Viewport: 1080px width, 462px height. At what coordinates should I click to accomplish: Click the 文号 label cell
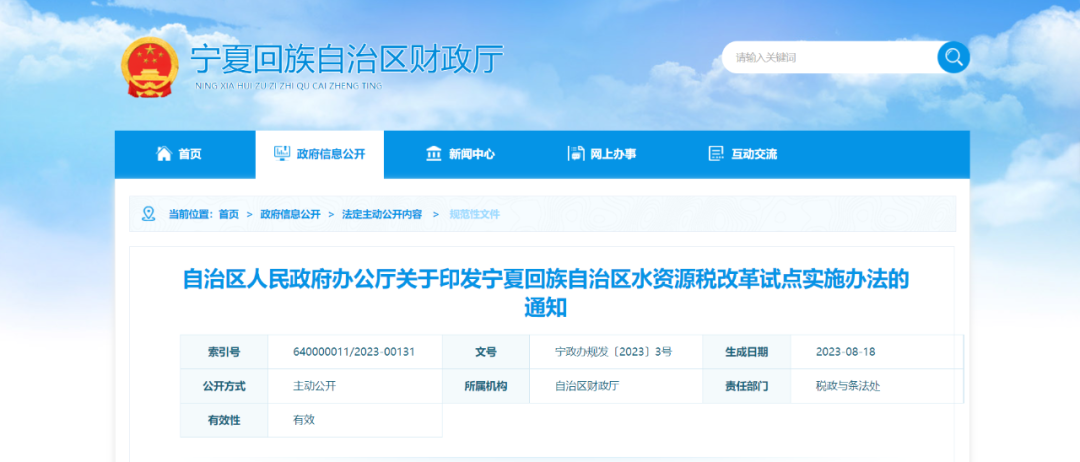pyautogui.click(x=486, y=352)
